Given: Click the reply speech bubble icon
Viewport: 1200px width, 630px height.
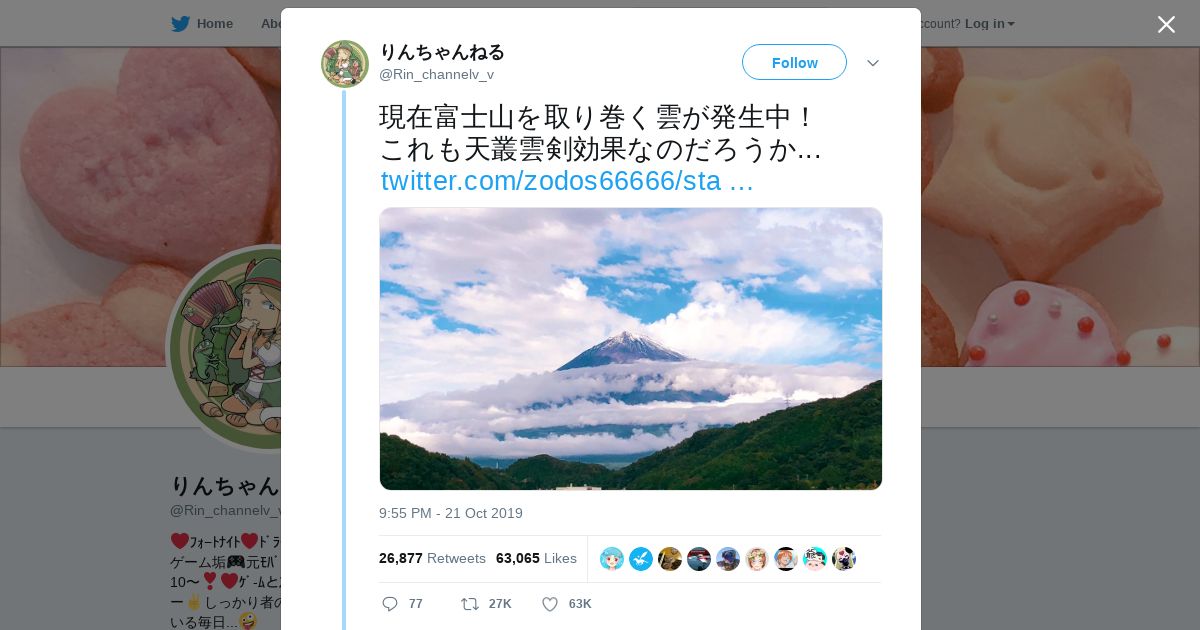Looking at the screenshot, I should point(390,604).
